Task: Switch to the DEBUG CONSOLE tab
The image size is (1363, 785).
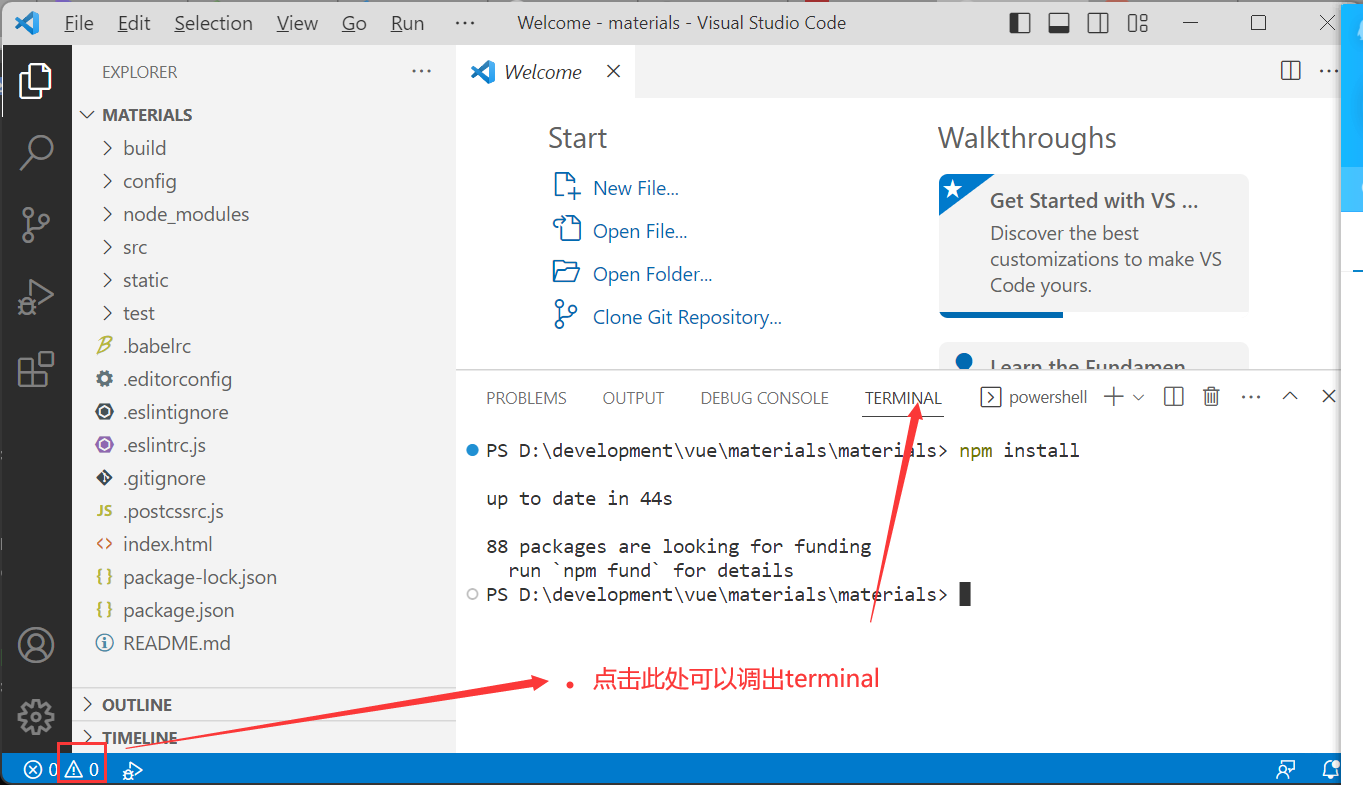Action: [764, 398]
